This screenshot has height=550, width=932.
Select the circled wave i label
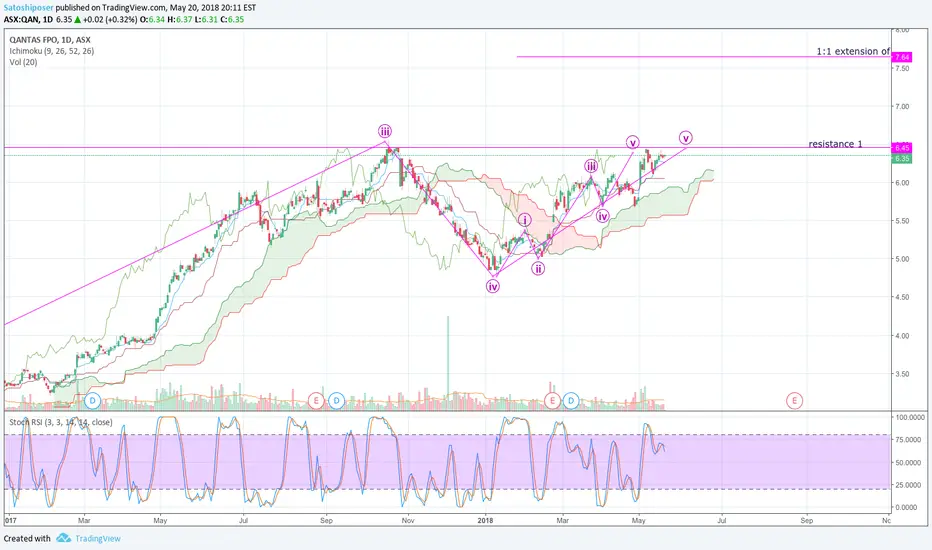pyautogui.click(x=525, y=221)
